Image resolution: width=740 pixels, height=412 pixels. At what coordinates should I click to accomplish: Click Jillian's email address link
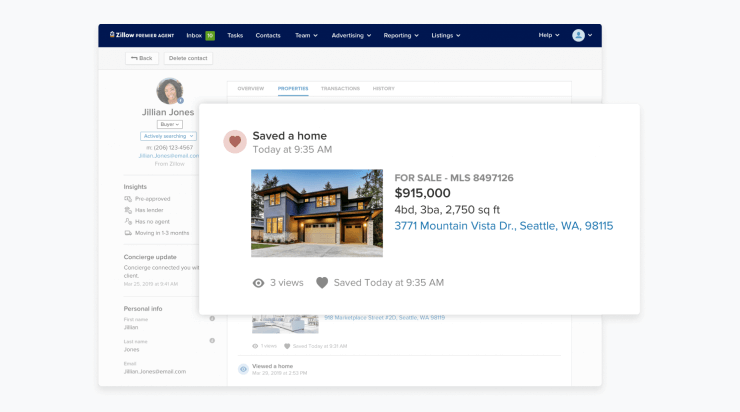coord(168,156)
